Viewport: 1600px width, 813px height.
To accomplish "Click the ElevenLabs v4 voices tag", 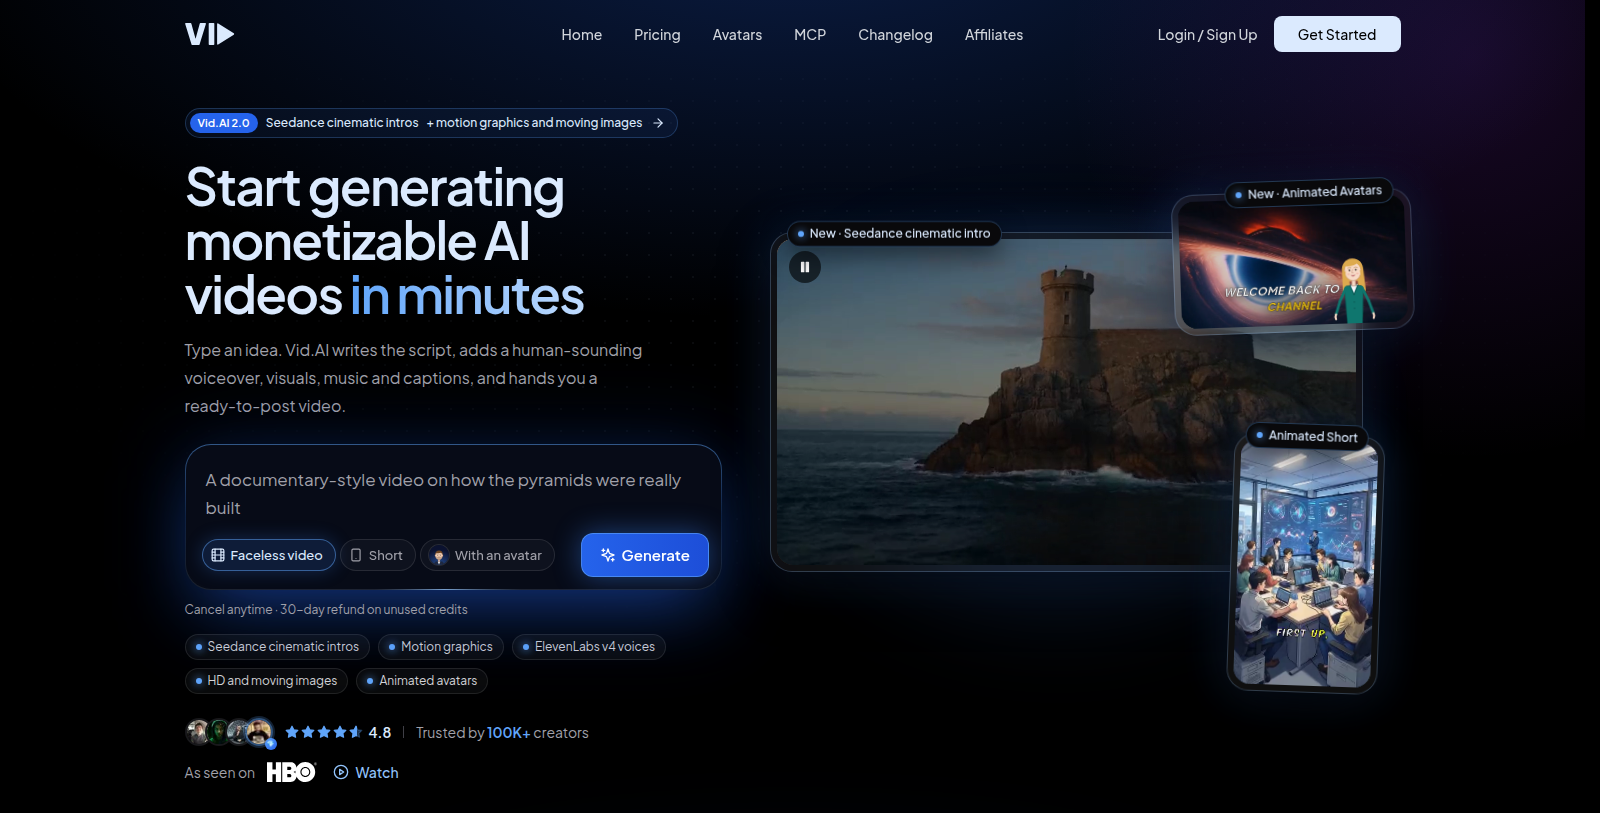I will 589,647.
